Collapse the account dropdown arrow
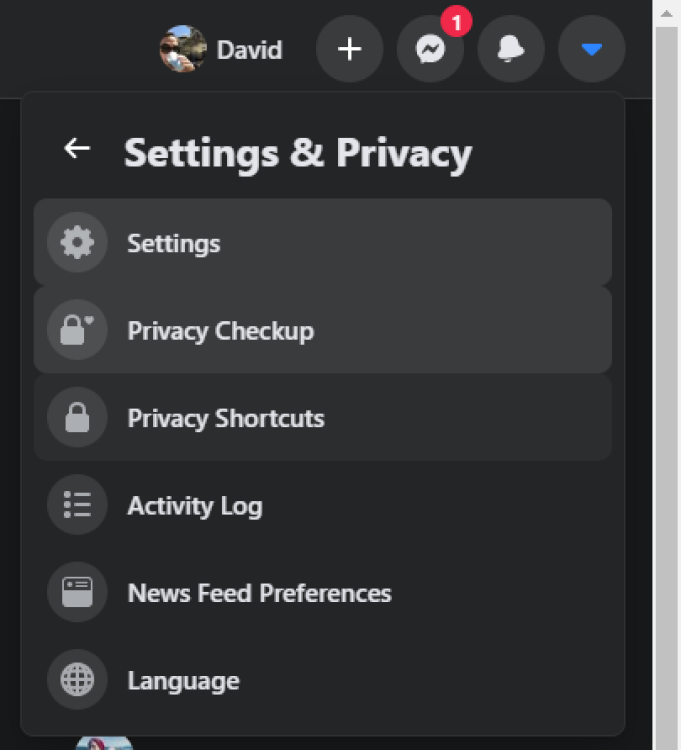The width and height of the screenshot is (681, 750). [x=592, y=49]
